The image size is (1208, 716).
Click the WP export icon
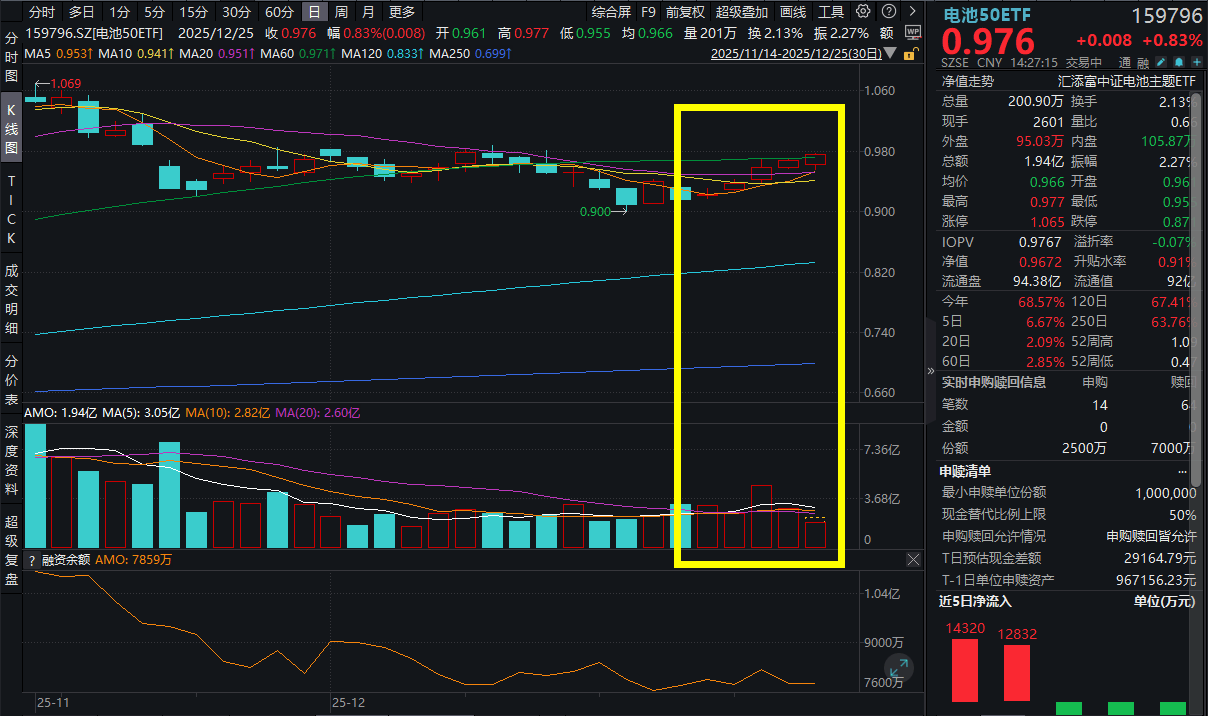(912, 32)
